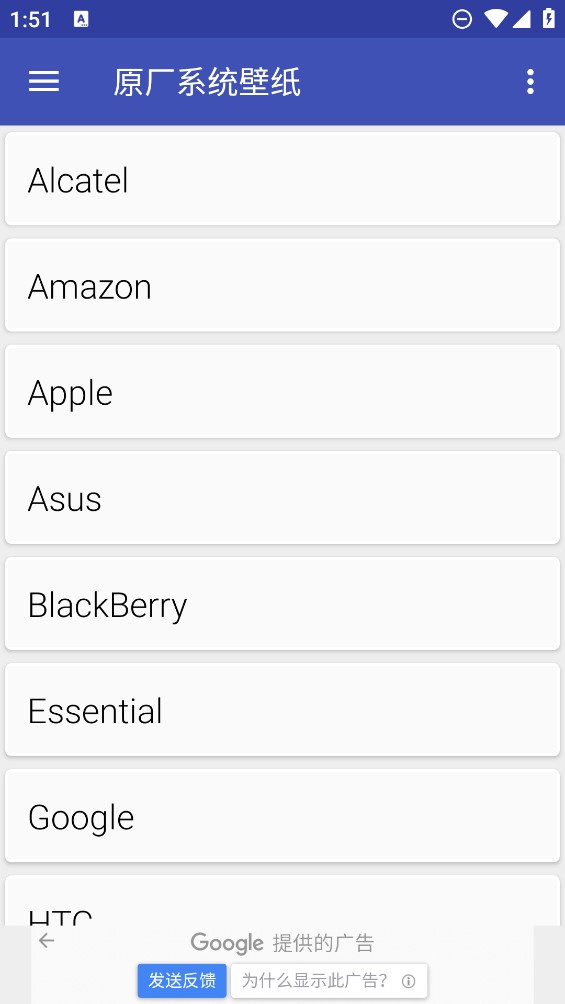Screen dimensions: 565x1004
Task: Open the Apple wallpapers category
Action: (282, 391)
